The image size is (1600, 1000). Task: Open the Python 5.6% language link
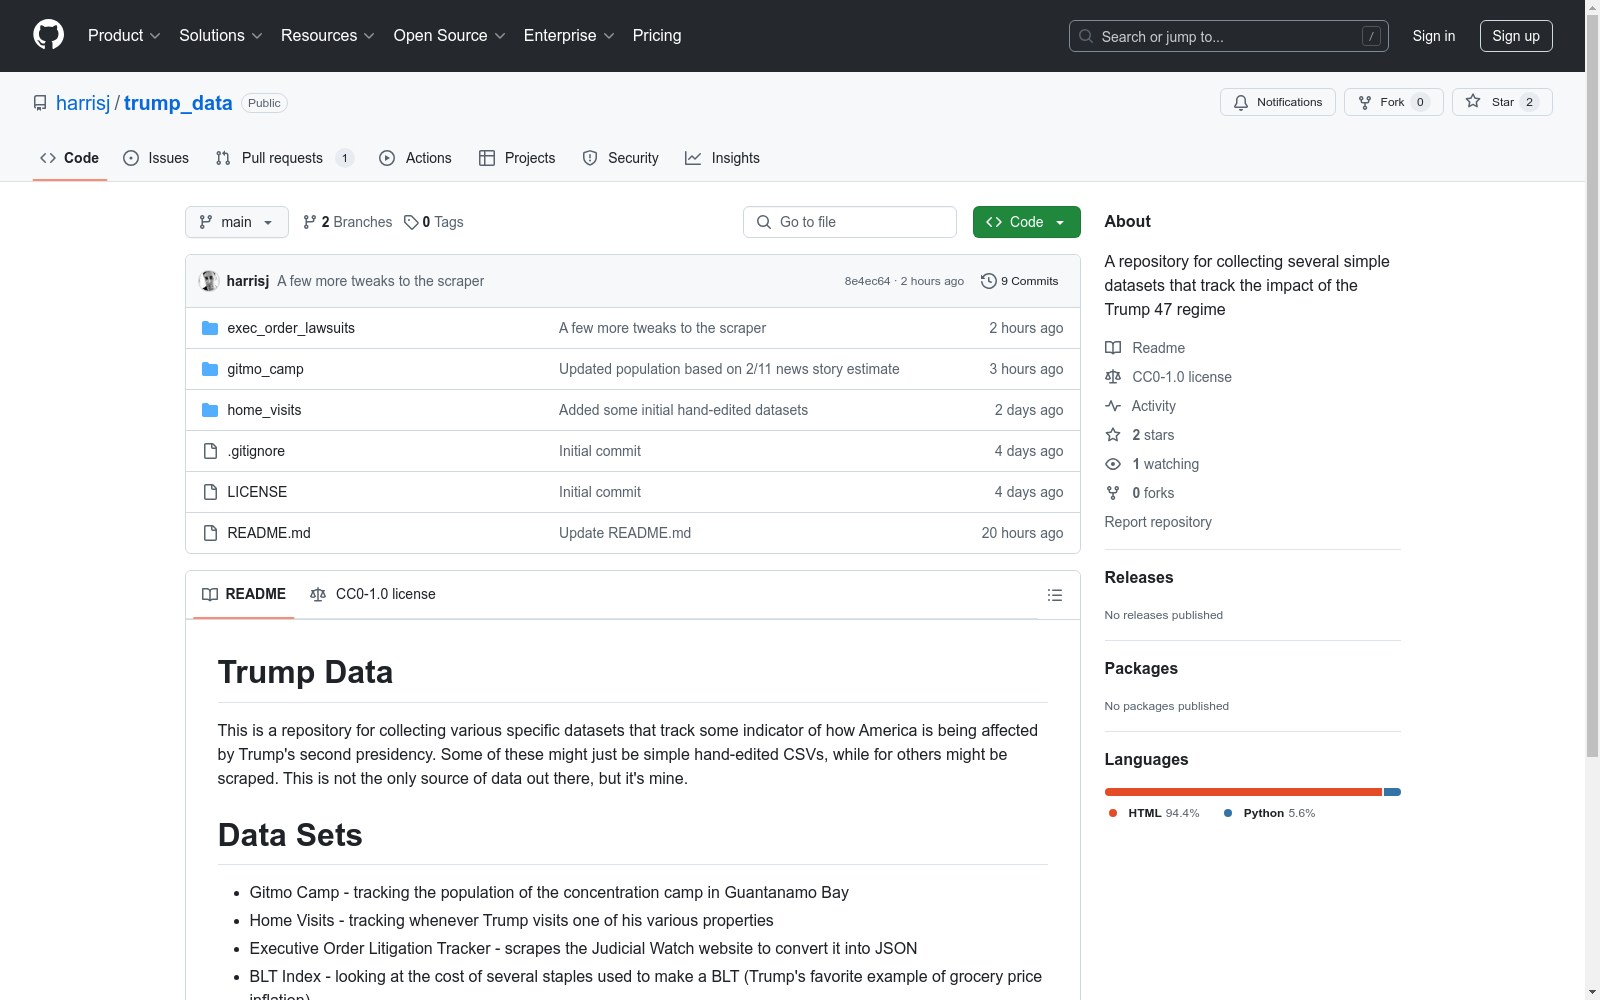tap(1270, 813)
